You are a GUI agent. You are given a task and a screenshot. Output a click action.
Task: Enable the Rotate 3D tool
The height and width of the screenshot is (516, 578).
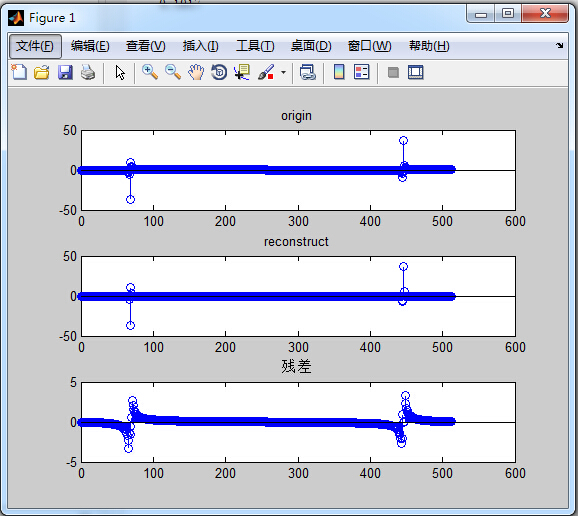(219, 72)
